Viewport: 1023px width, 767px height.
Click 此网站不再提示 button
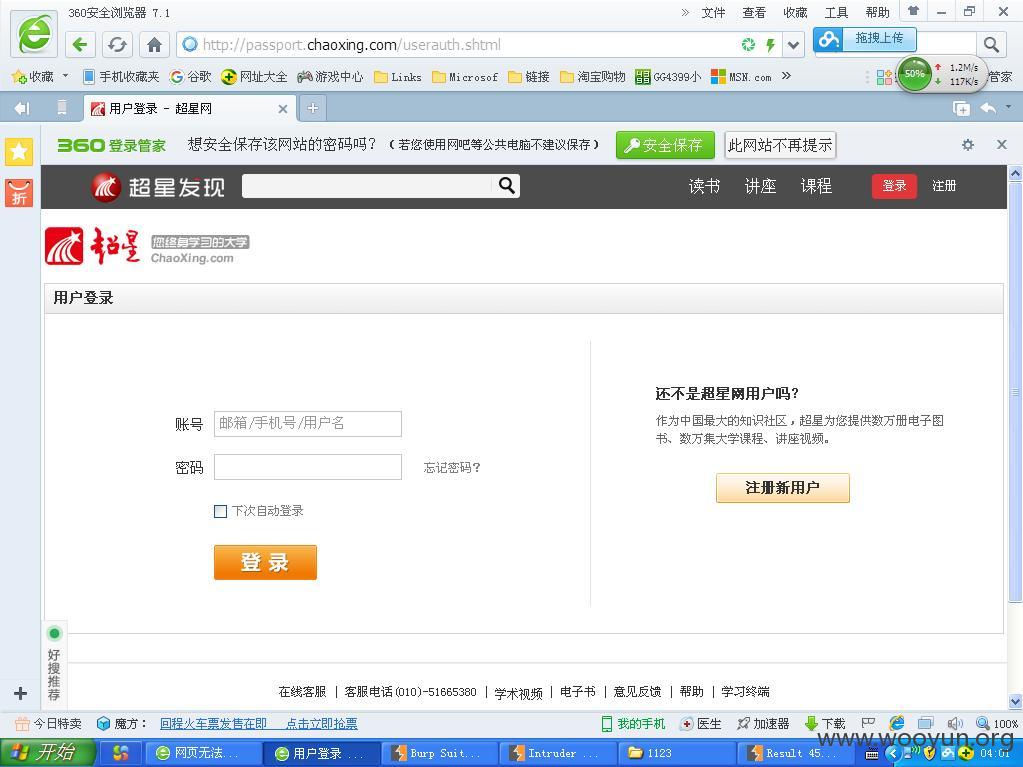click(780, 145)
